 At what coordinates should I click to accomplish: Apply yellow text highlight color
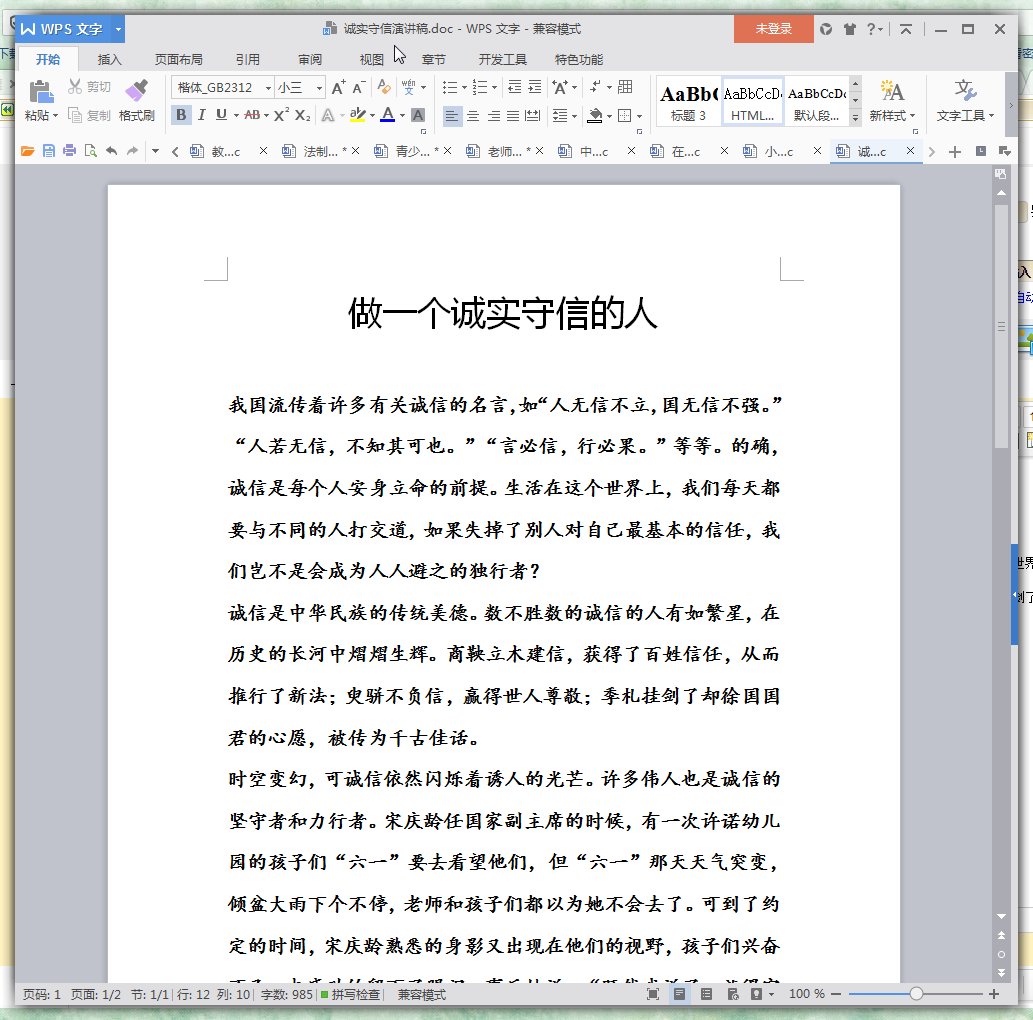tap(357, 115)
